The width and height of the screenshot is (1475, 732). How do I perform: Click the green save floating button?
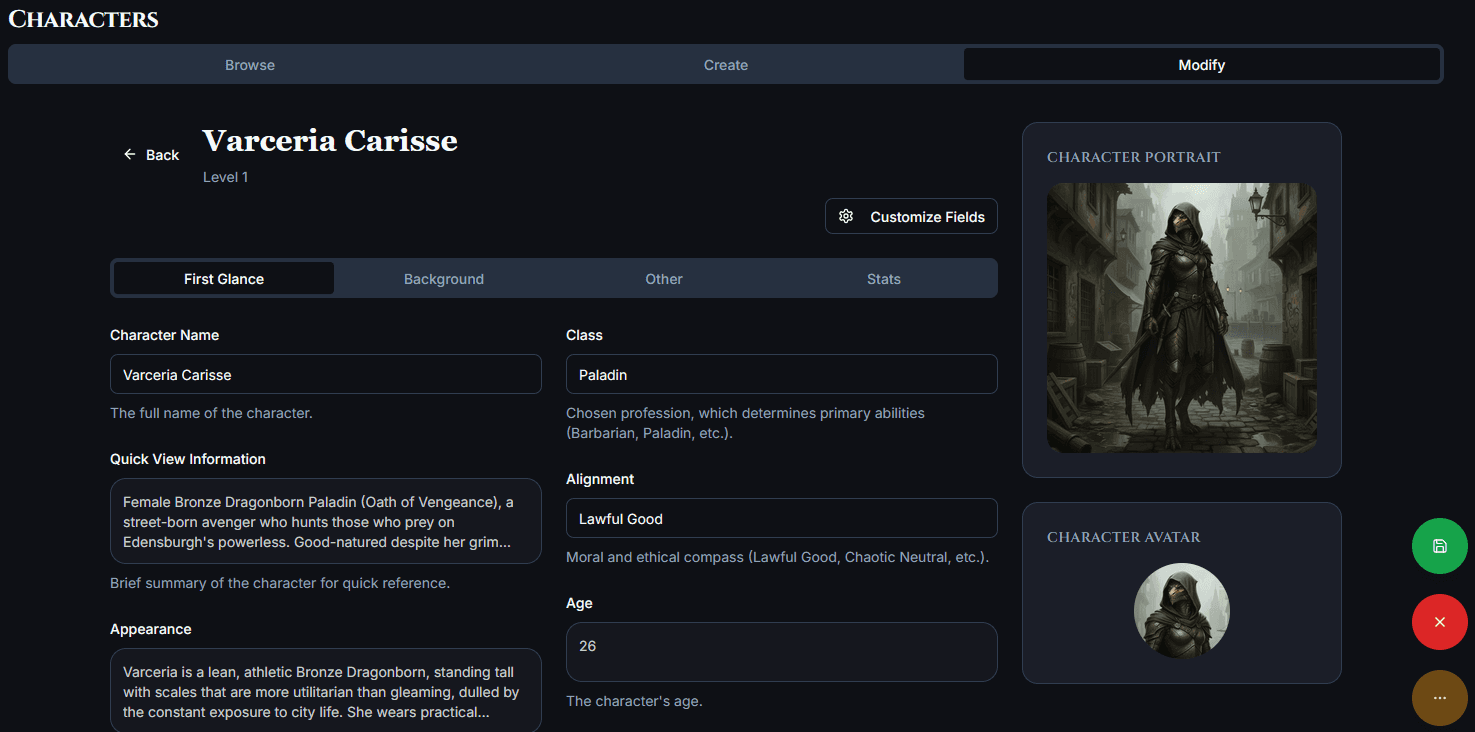(1439, 546)
